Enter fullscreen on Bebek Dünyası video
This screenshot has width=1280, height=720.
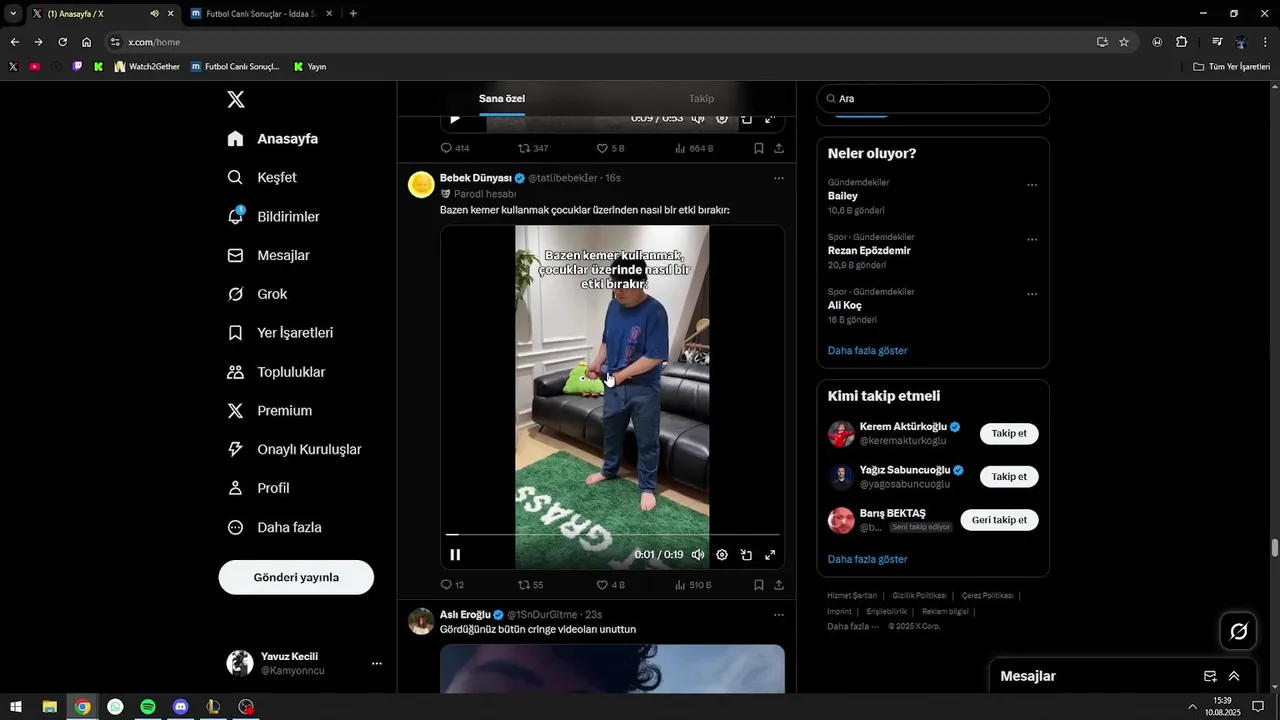pos(770,555)
